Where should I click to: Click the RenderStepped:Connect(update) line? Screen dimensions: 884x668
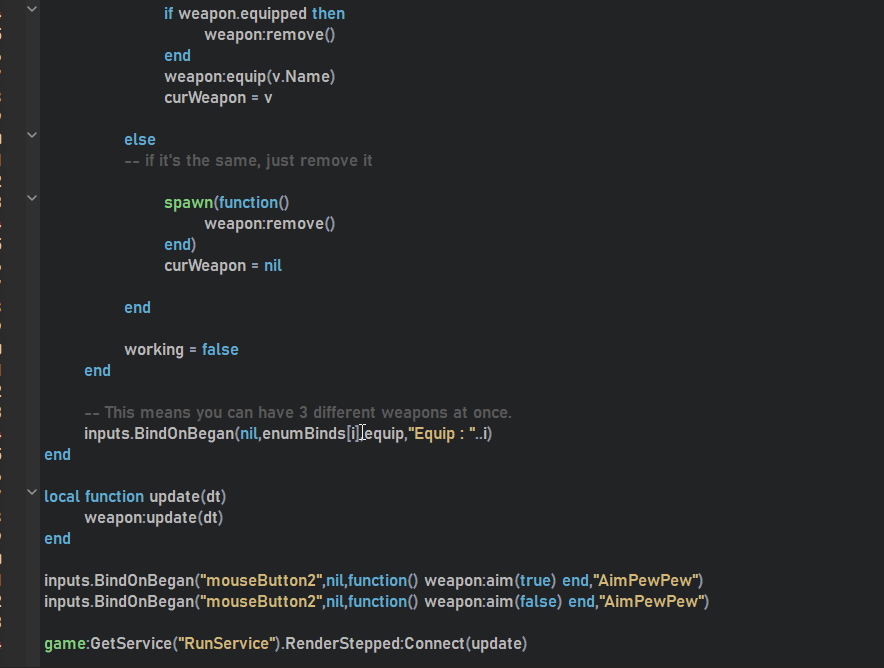coord(285,644)
